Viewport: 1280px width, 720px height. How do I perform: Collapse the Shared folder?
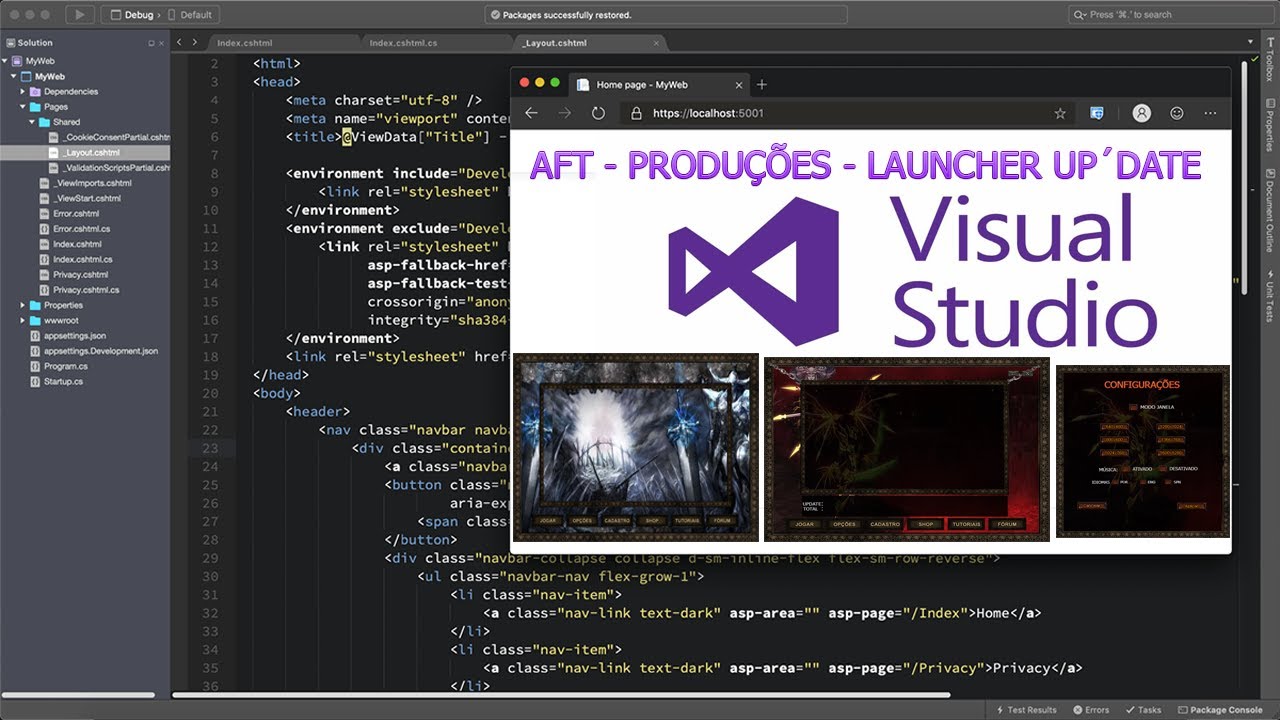(x=32, y=122)
